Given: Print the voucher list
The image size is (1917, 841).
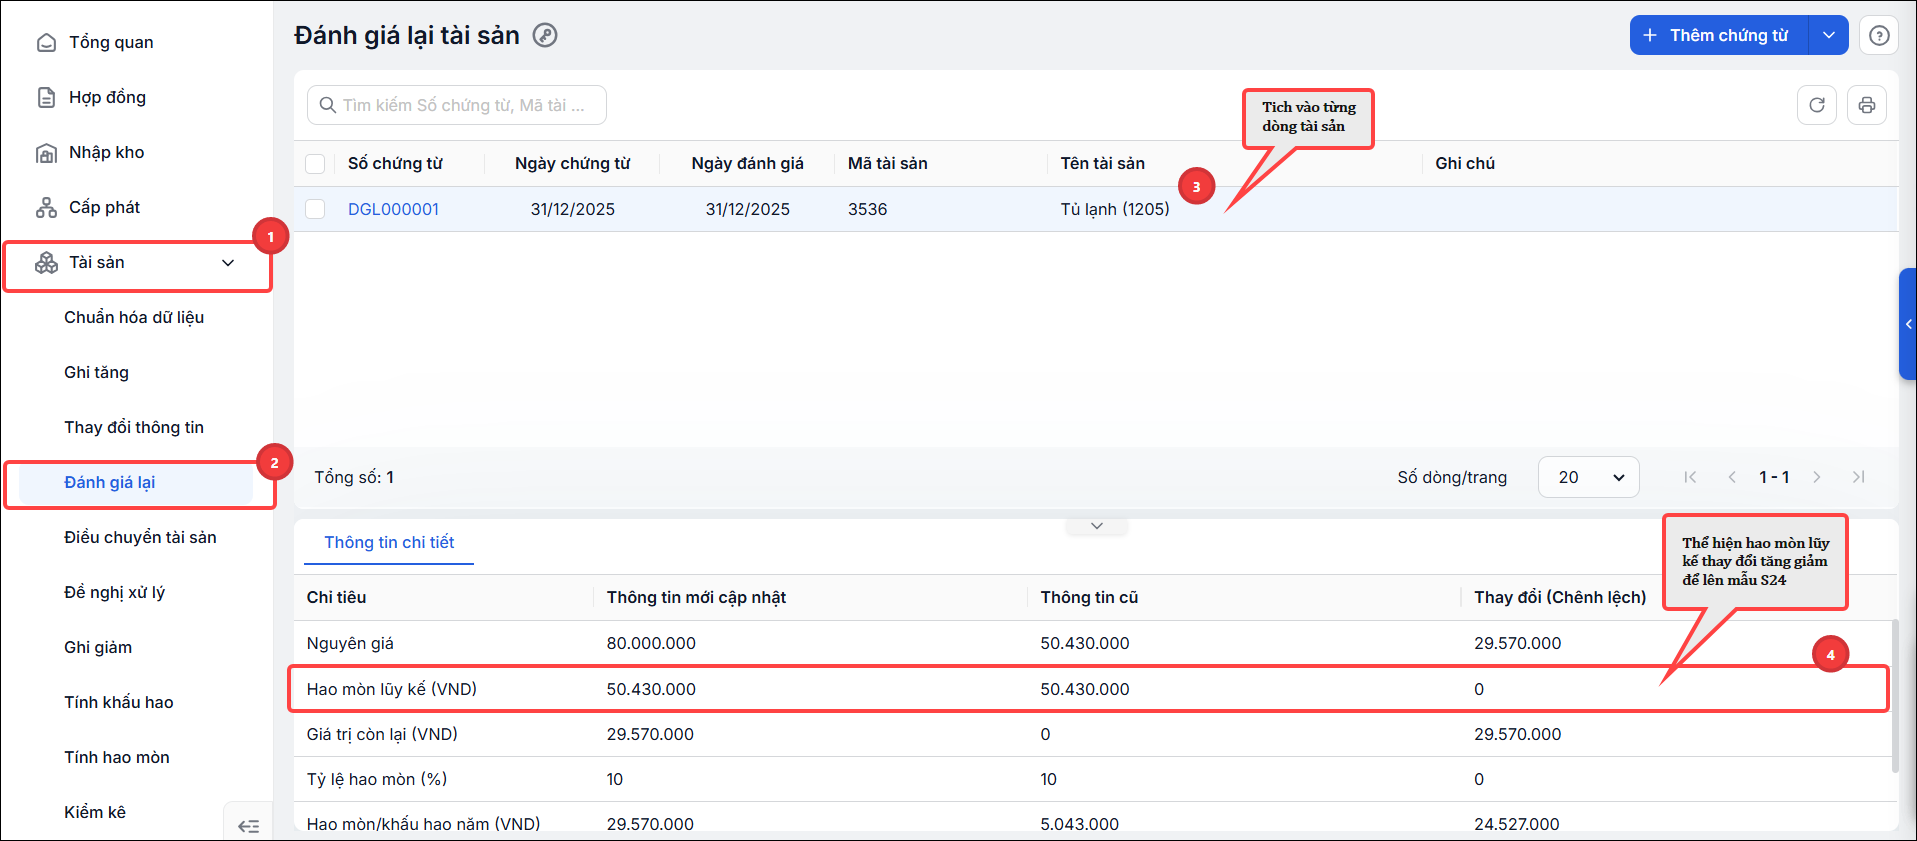Looking at the screenshot, I should point(1867,105).
